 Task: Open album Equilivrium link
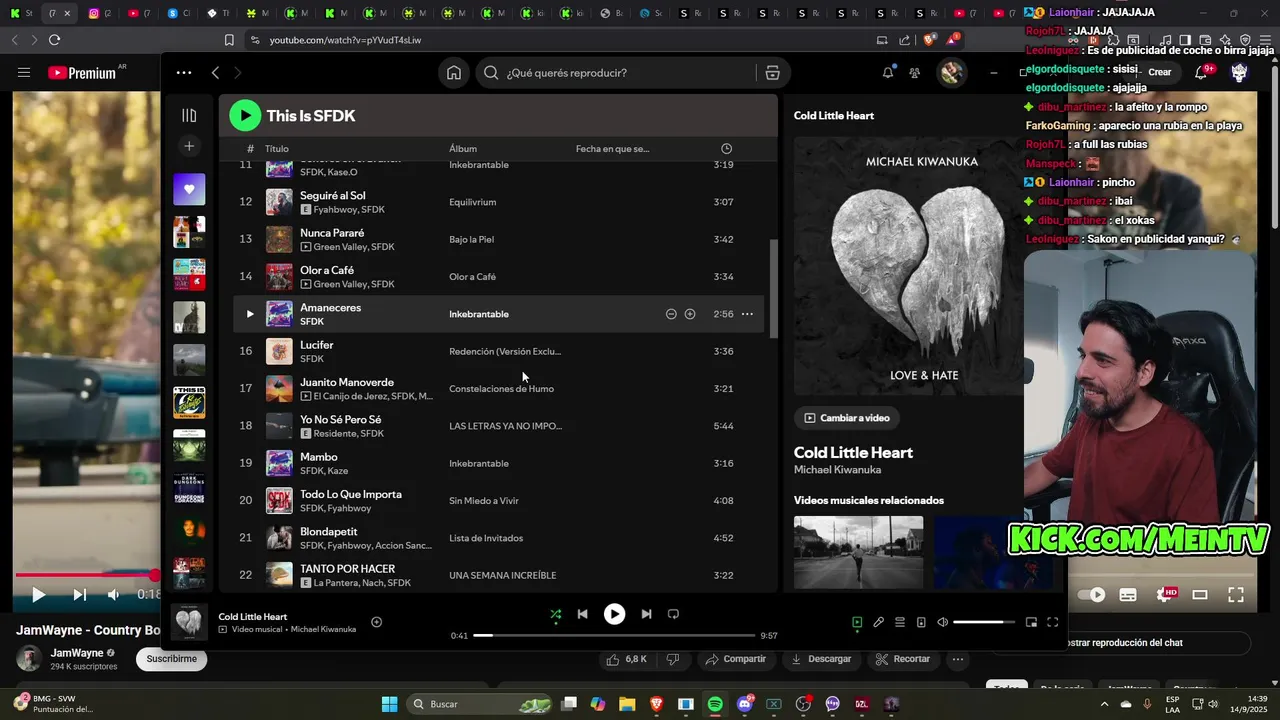[x=472, y=202]
